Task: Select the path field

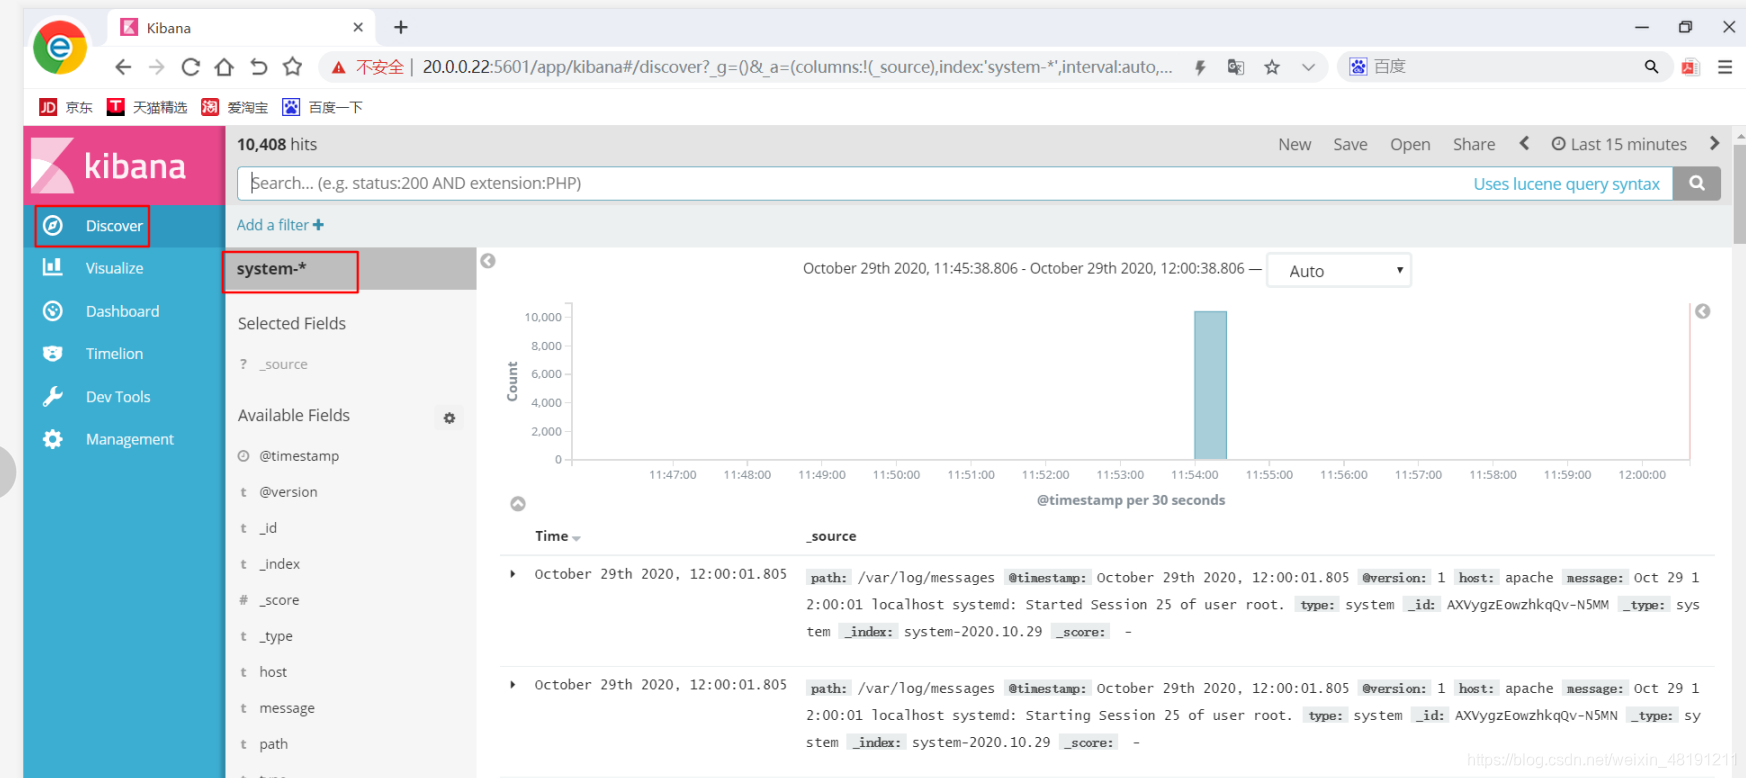Action: point(273,744)
